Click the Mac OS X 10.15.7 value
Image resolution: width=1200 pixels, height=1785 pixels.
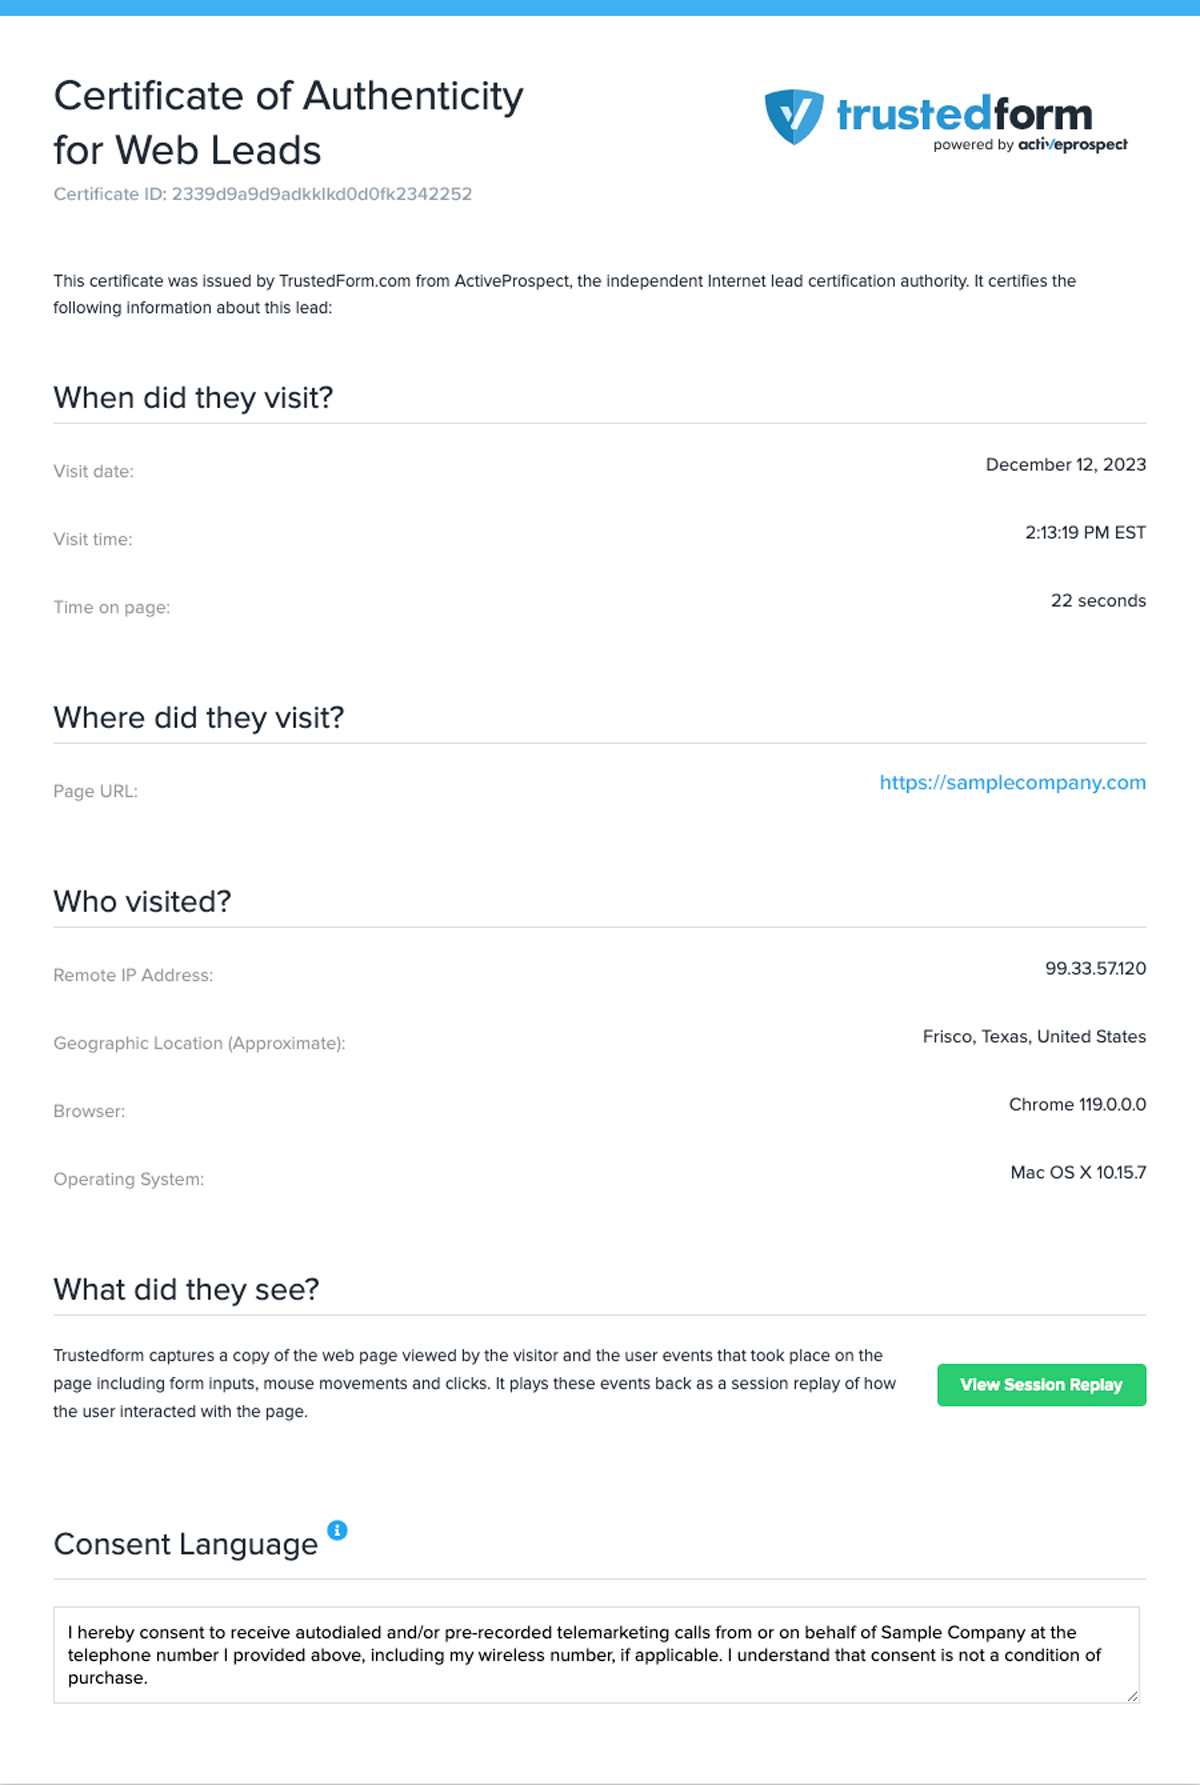1078,1173
